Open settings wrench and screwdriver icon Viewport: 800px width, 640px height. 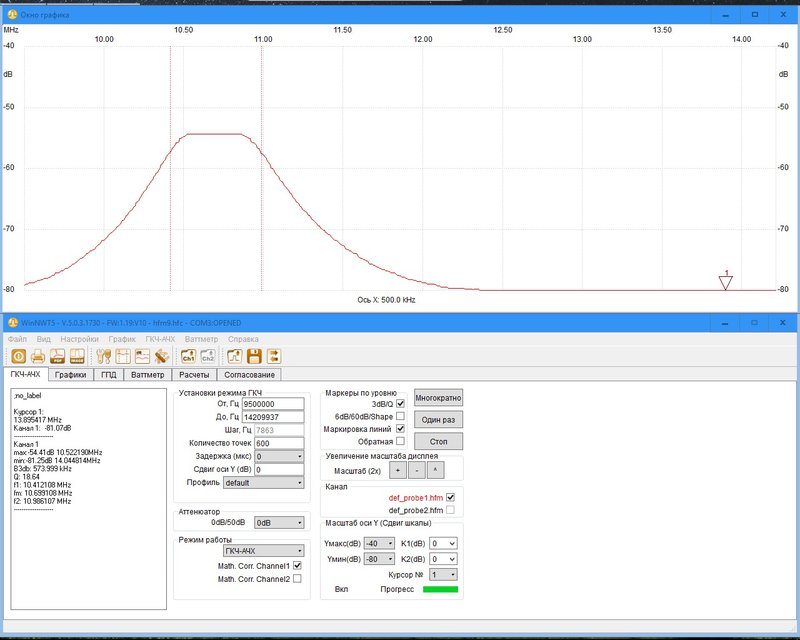click(104, 356)
